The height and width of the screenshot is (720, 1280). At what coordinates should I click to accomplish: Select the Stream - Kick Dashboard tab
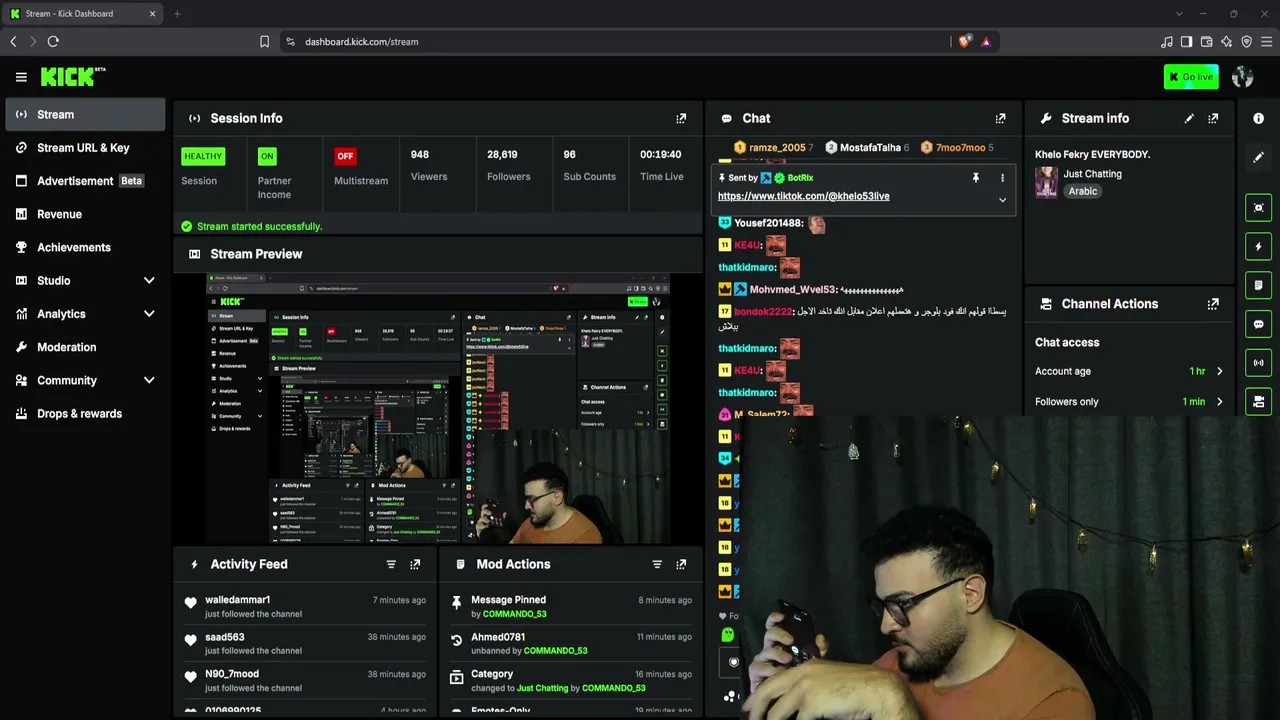coord(84,14)
